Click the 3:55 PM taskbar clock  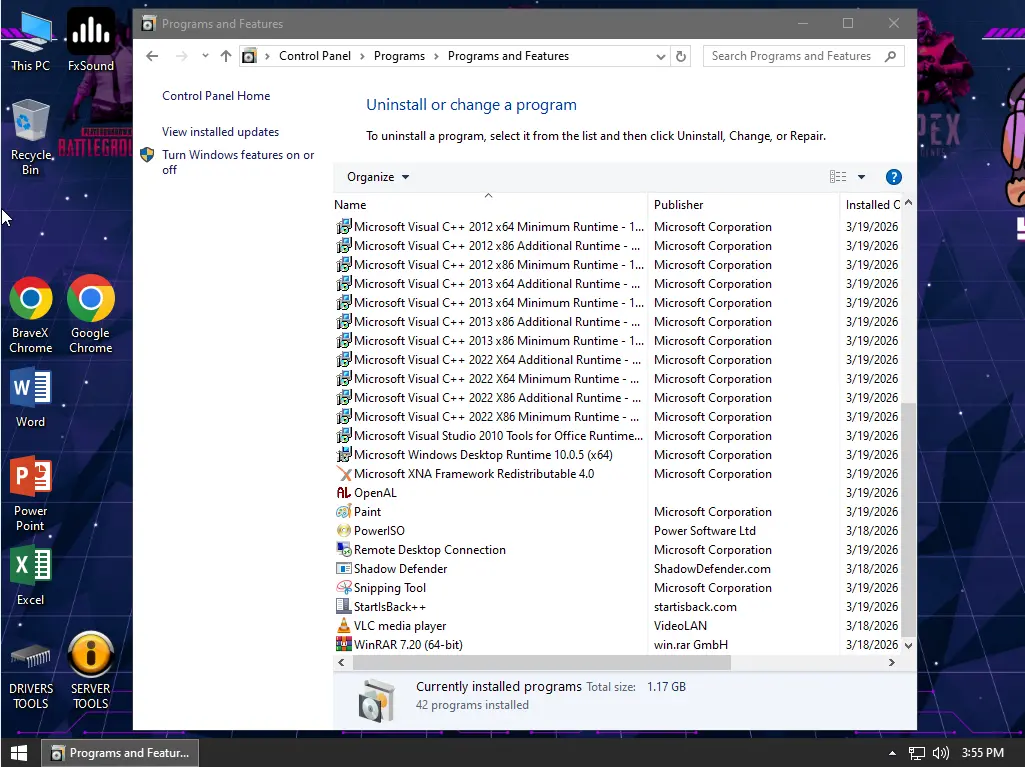(983, 753)
